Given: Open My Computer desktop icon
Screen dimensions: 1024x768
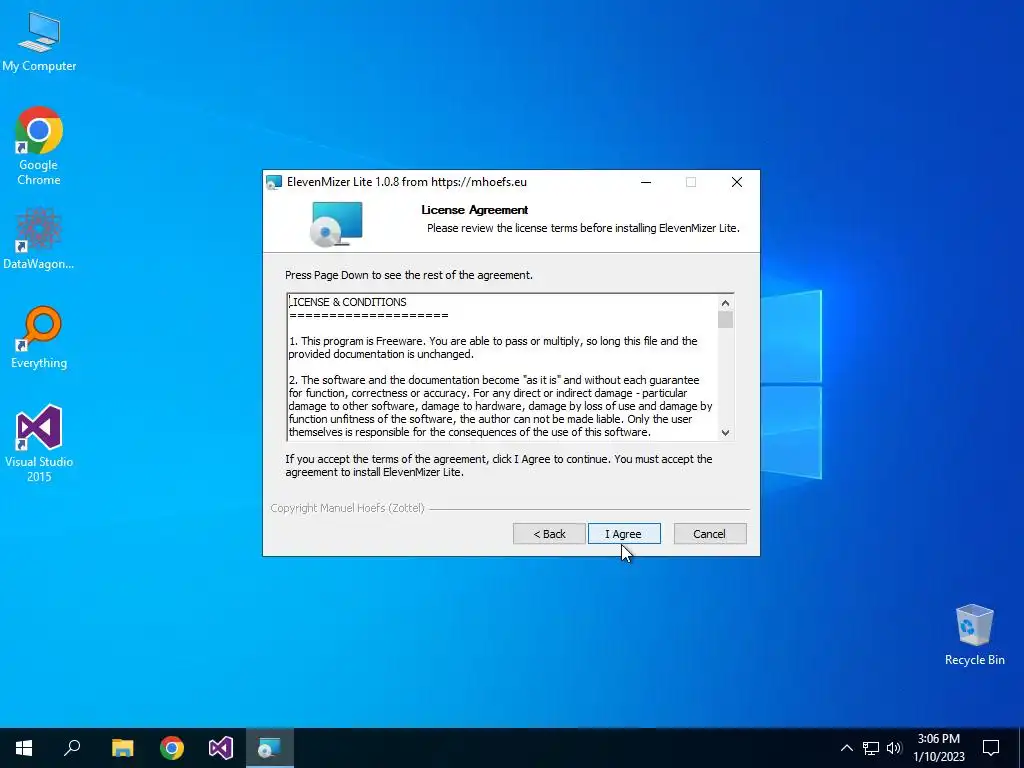Looking at the screenshot, I should tap(39, 40).
